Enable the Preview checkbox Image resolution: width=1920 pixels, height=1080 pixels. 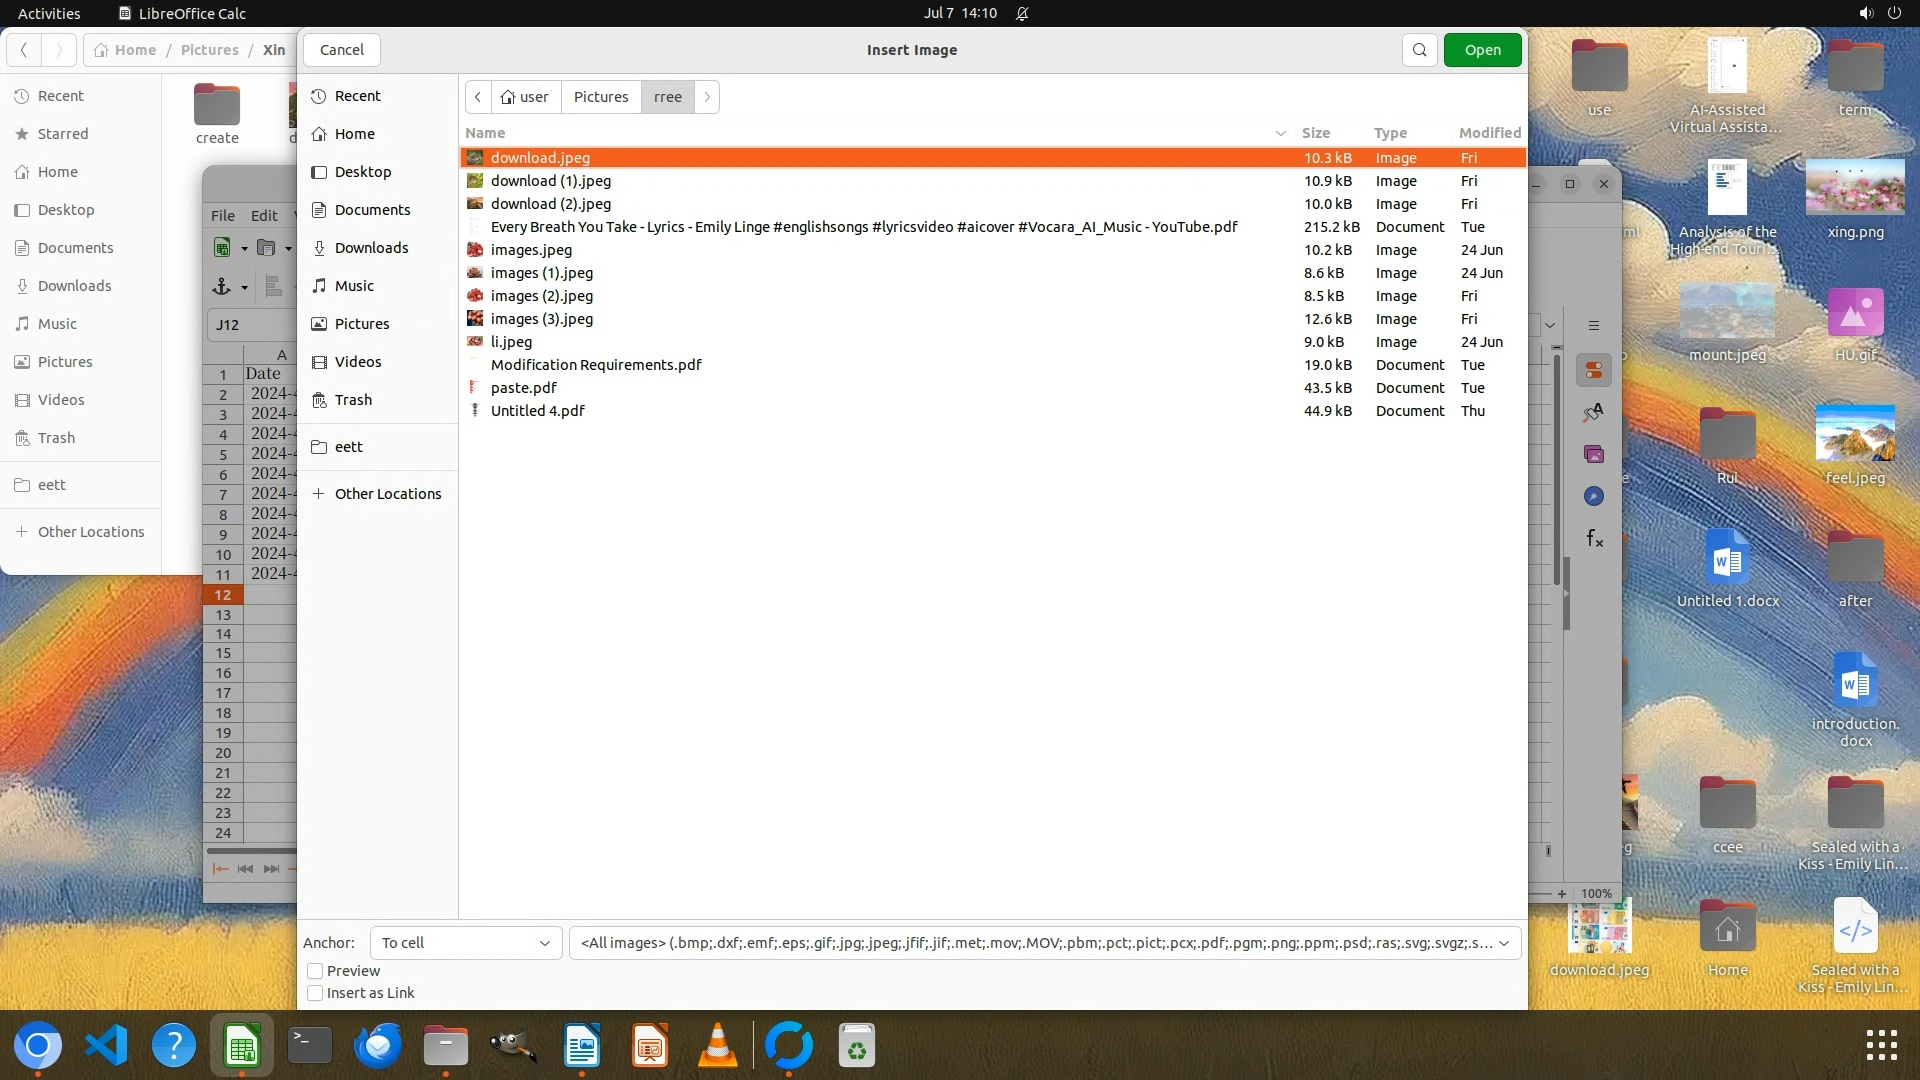[x=315, y=971]
